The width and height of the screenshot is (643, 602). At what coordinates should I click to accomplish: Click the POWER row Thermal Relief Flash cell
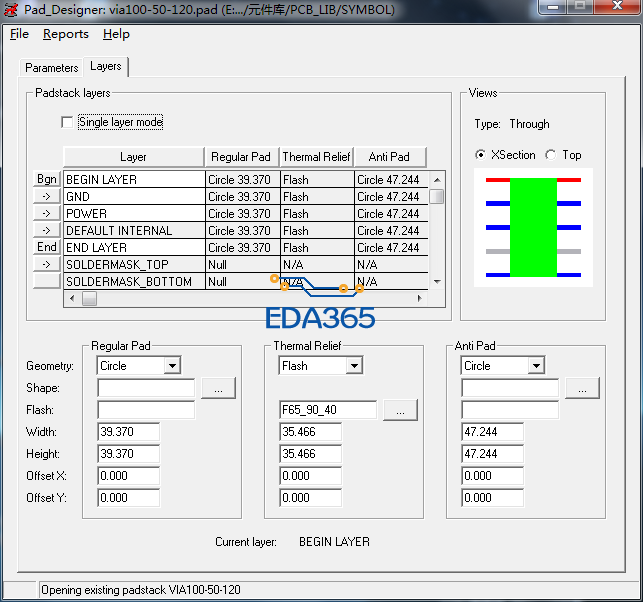click(317, 214)
